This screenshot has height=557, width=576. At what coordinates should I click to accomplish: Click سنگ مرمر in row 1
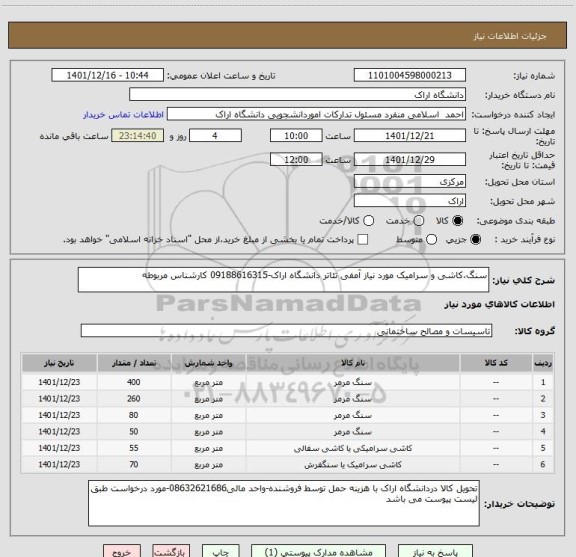353,382
